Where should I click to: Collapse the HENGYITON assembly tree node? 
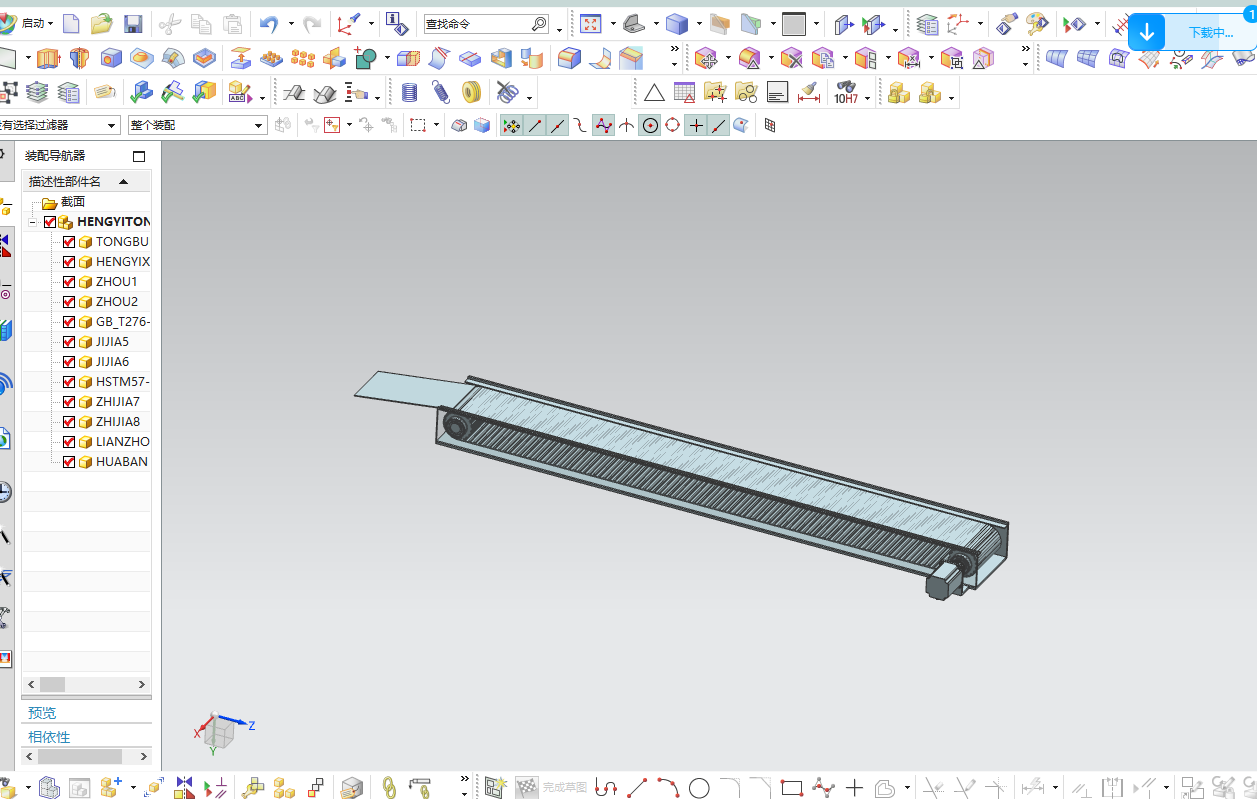click(x=33, y=222)
